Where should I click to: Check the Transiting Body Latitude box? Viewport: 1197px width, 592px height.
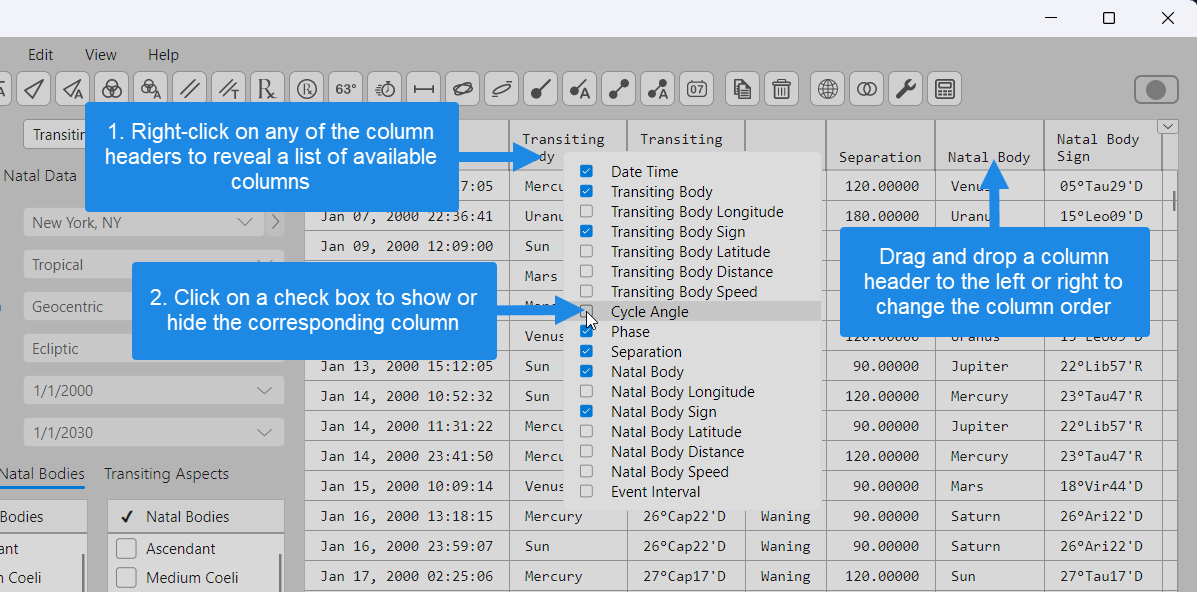coord(586,251)
